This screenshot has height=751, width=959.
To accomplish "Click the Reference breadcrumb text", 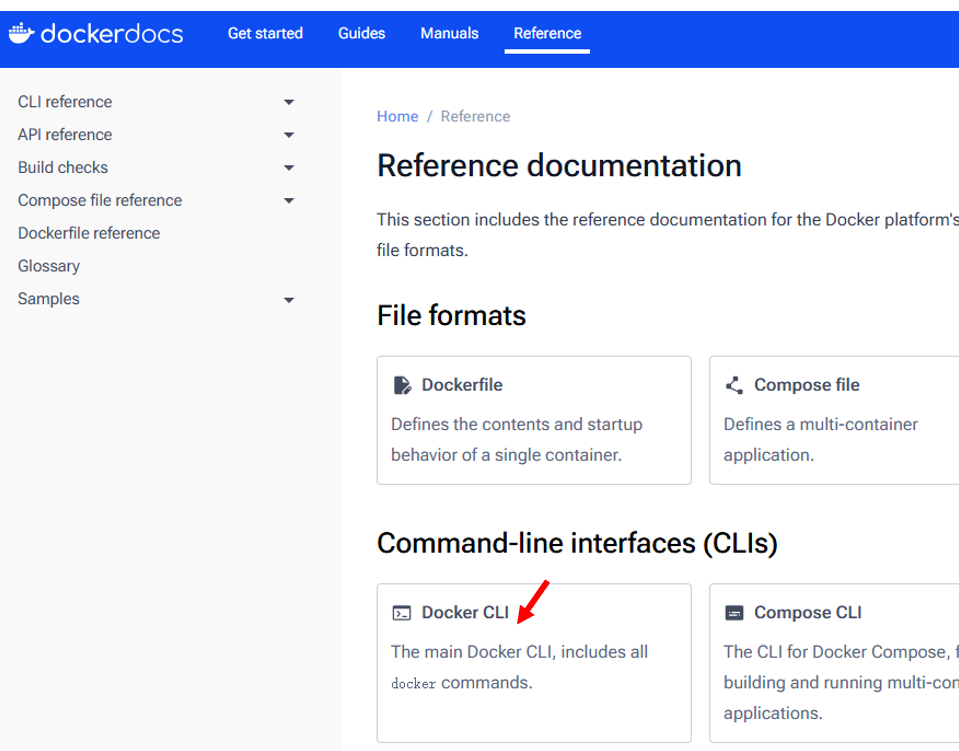I will point(475,116).
